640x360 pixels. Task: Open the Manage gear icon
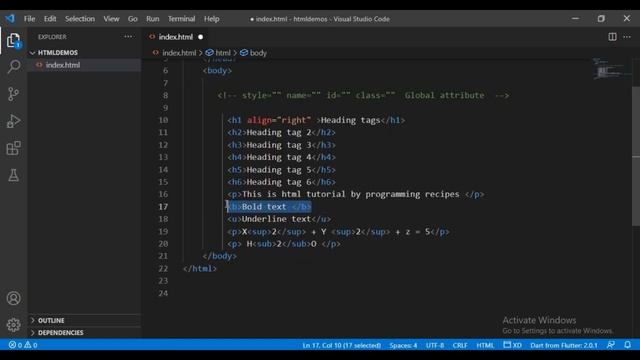(13, 325)
